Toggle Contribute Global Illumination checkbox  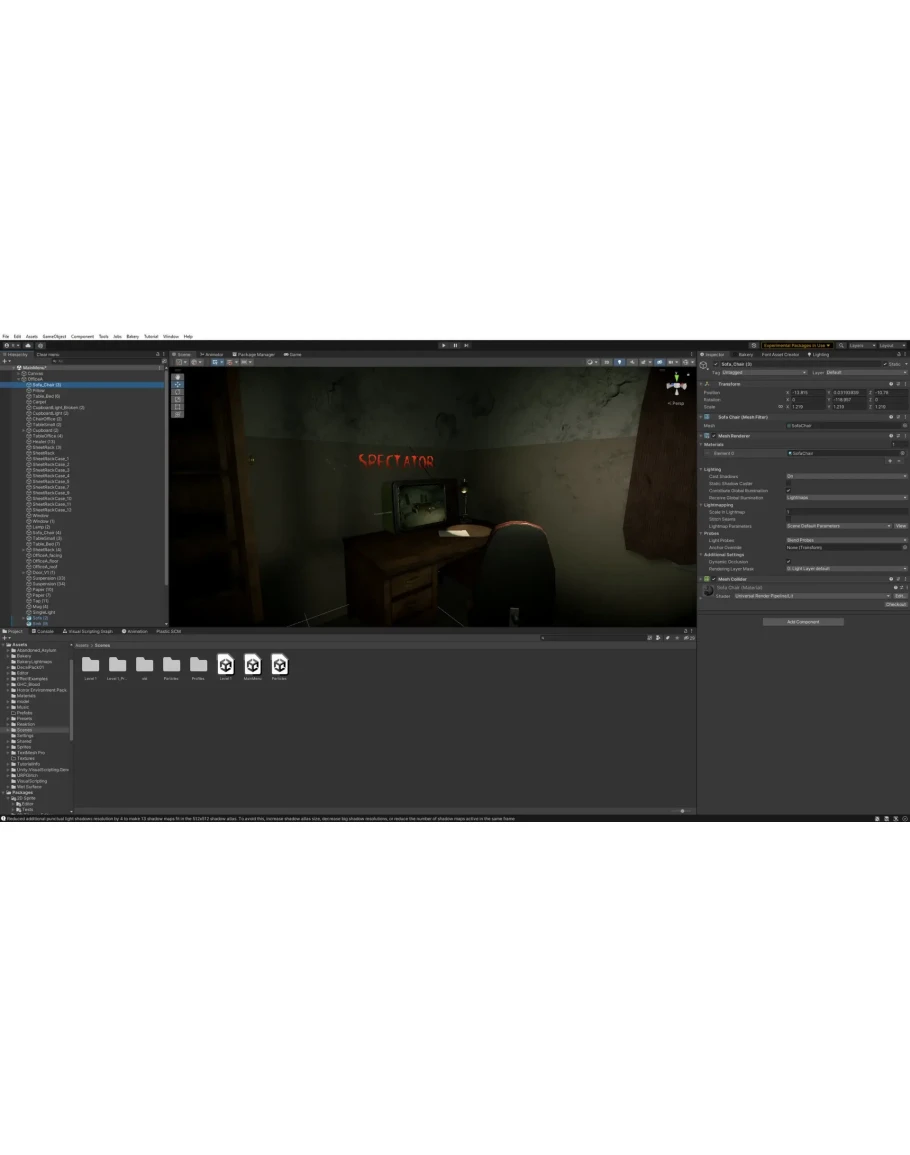coord(788,490)
